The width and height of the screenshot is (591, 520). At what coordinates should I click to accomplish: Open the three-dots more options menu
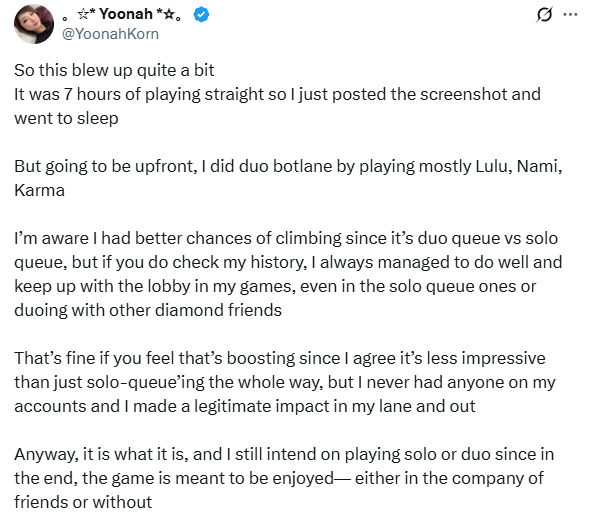(x=570, y=15)
